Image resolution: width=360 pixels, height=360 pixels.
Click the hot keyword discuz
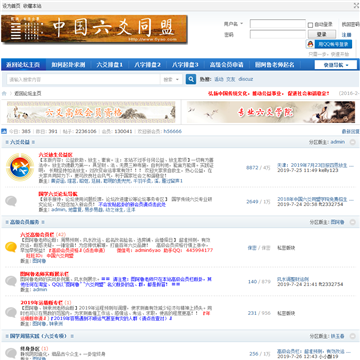click(x=245, y=79)
